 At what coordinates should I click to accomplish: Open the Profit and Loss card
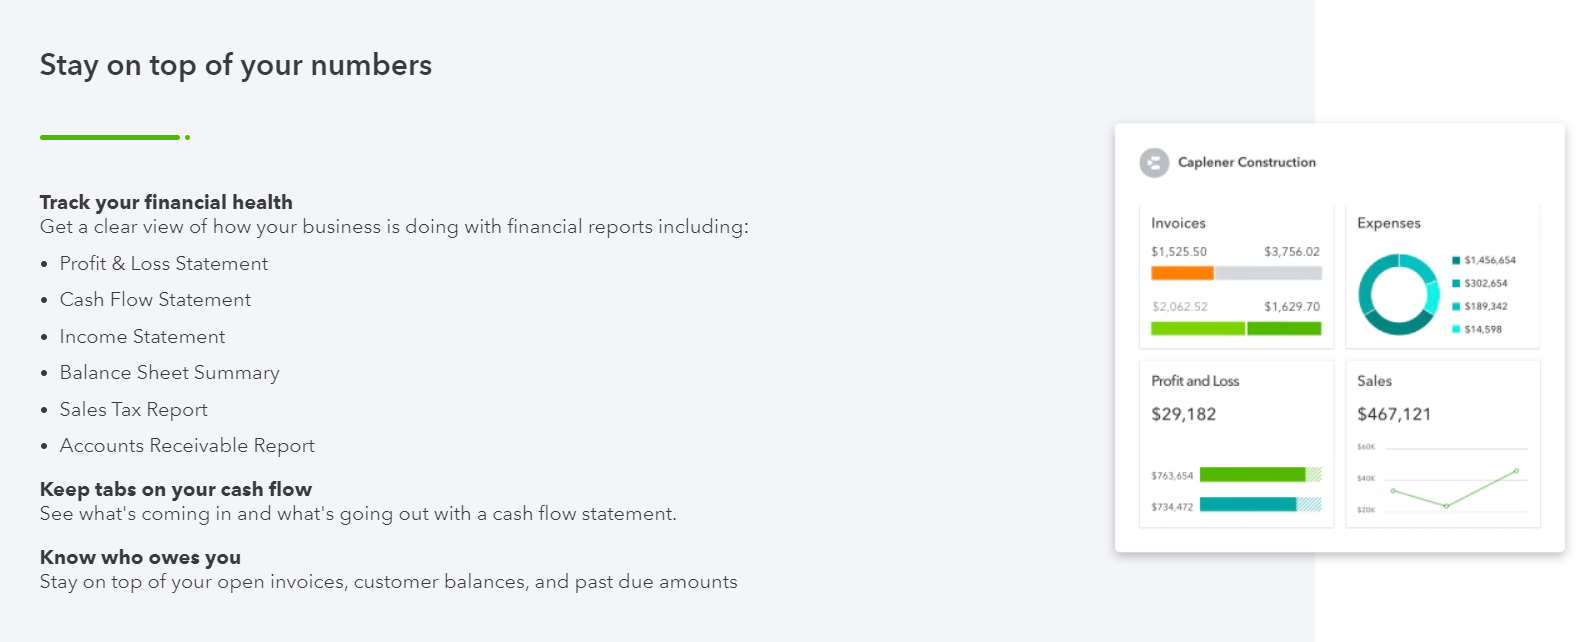(1236, 443)
